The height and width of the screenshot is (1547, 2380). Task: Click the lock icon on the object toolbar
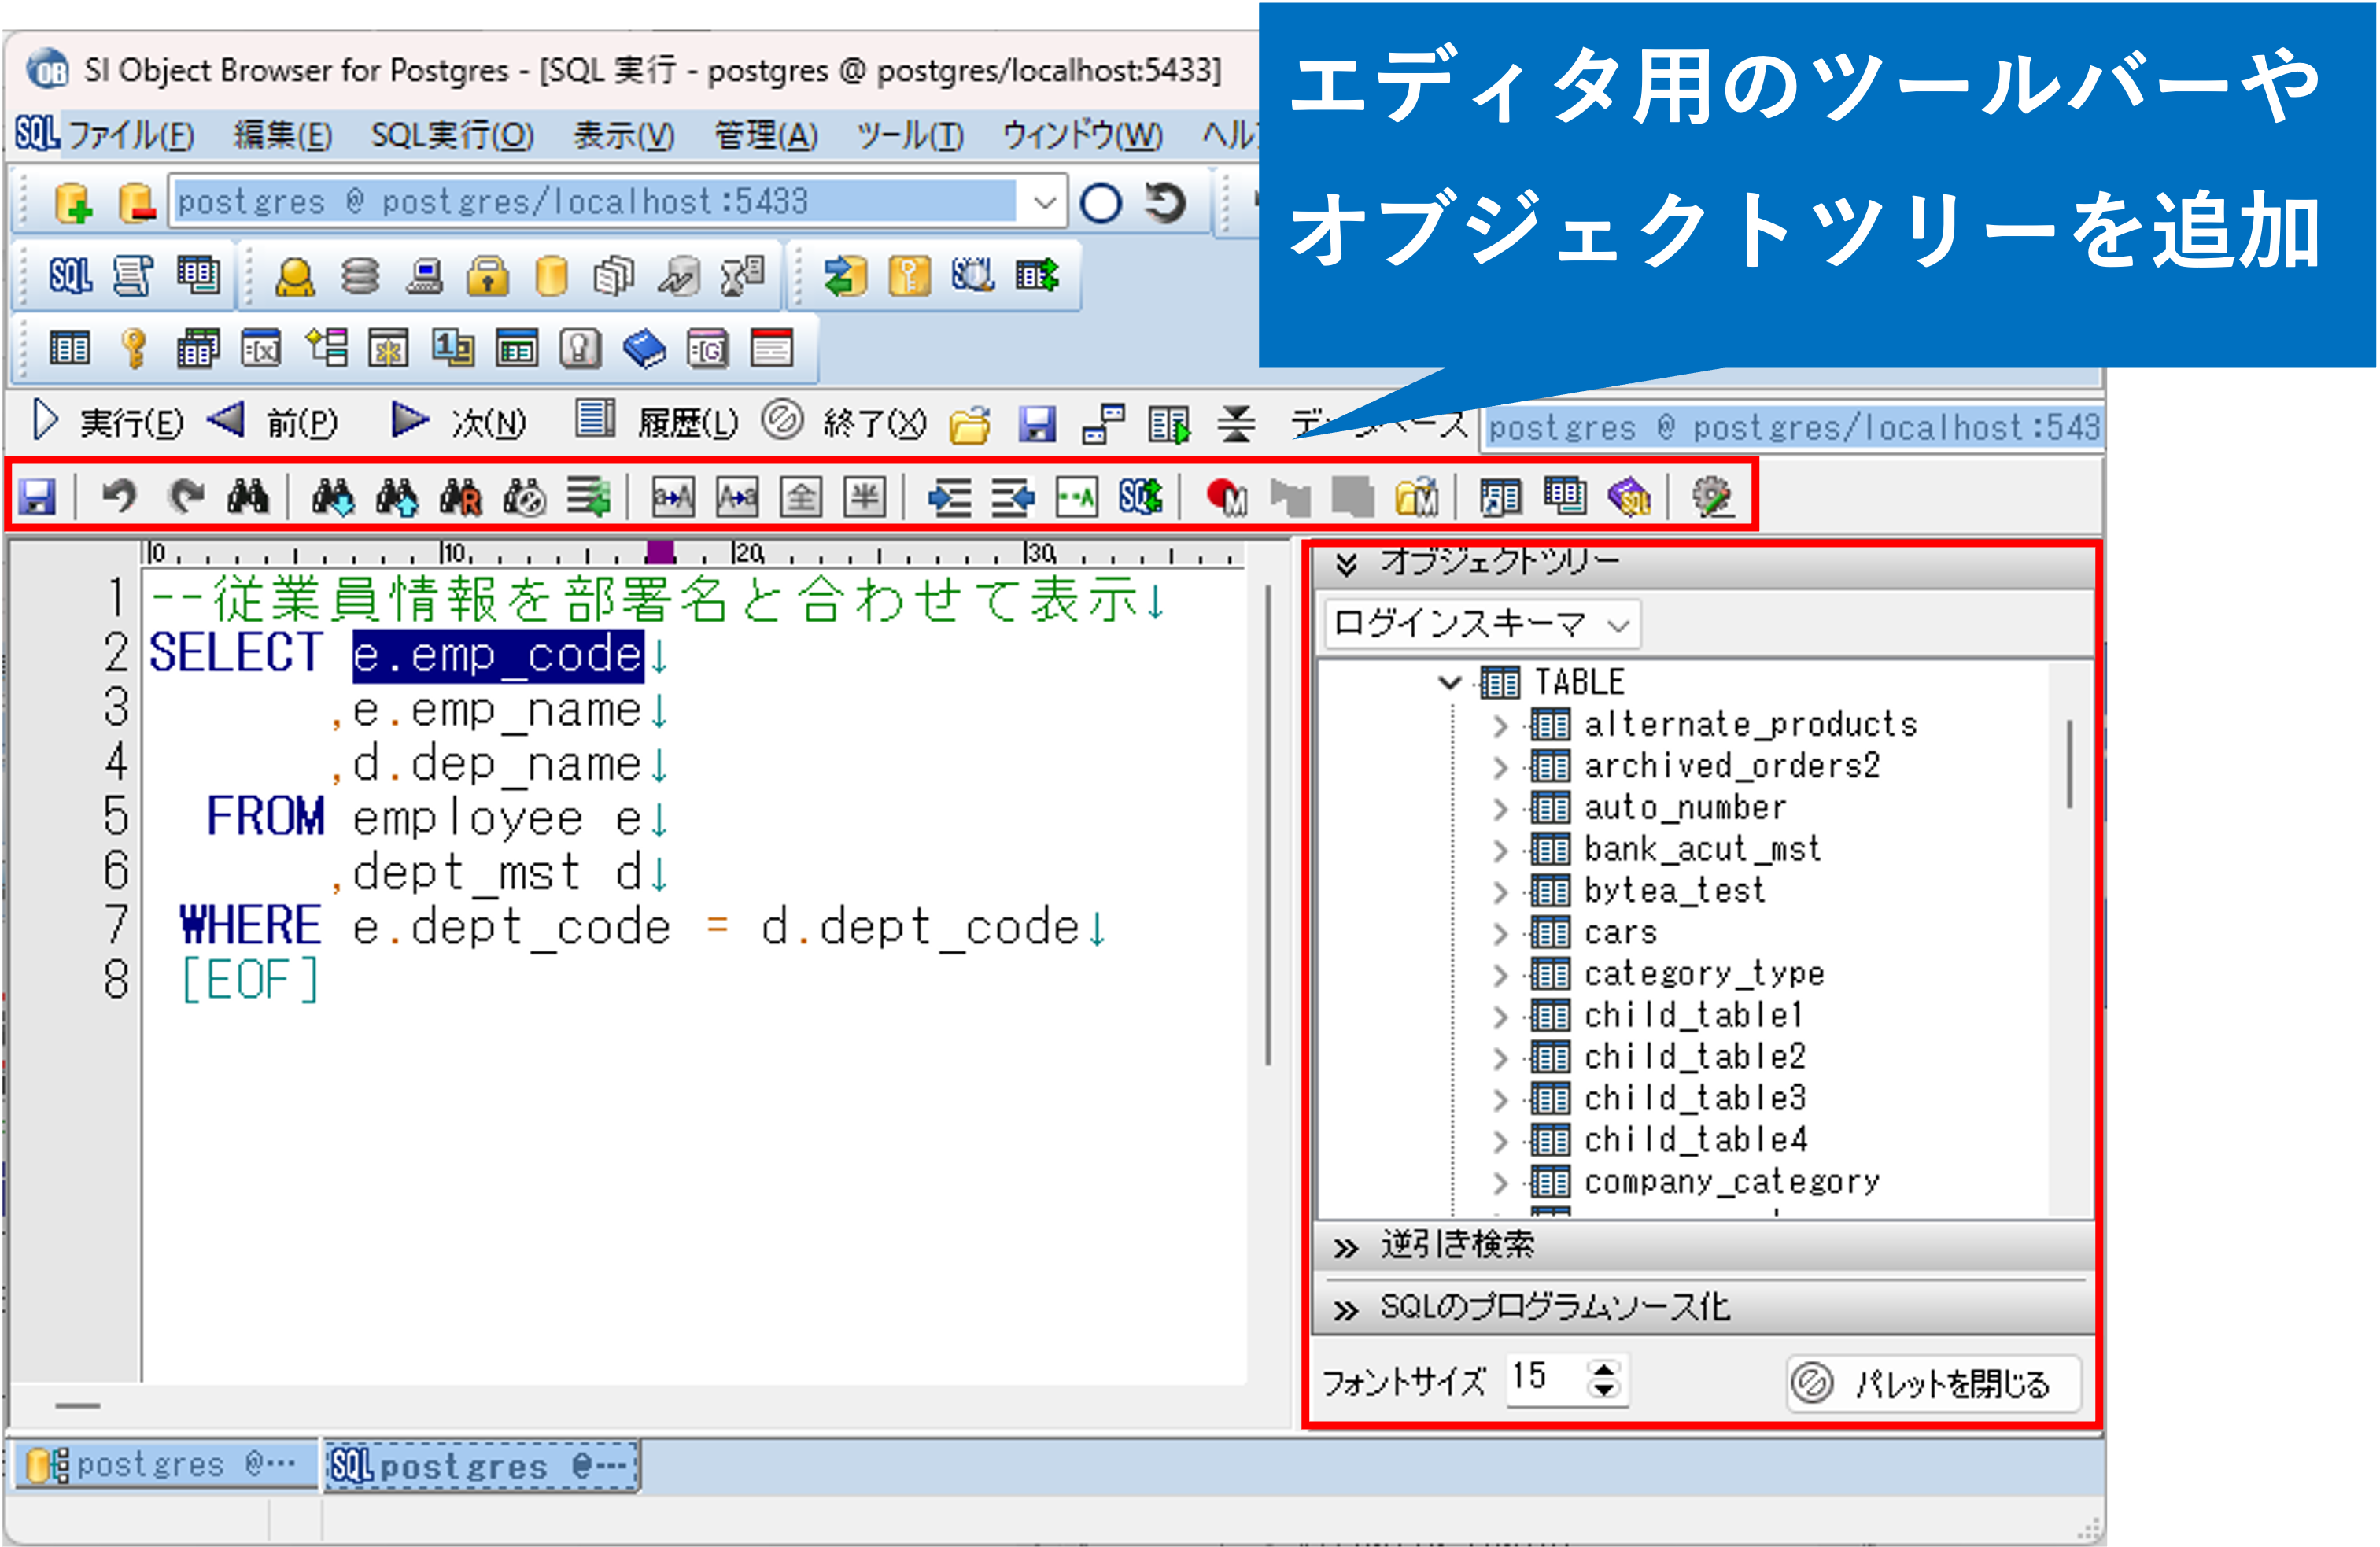[x=488, y=273]
